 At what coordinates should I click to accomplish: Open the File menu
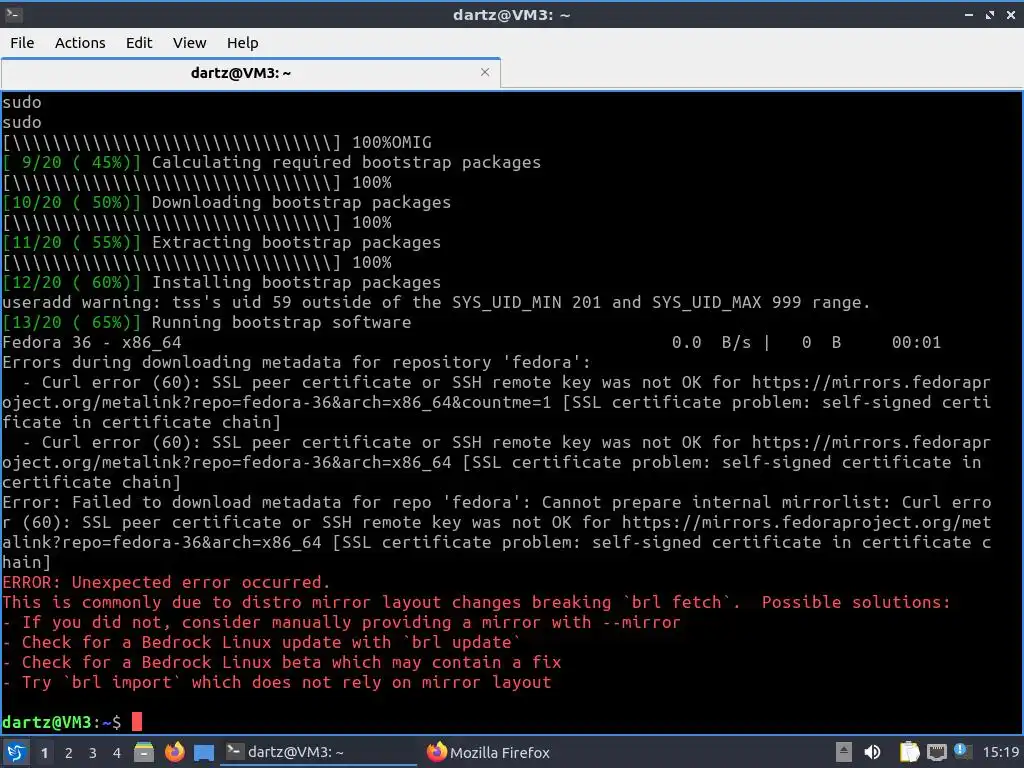22,42
